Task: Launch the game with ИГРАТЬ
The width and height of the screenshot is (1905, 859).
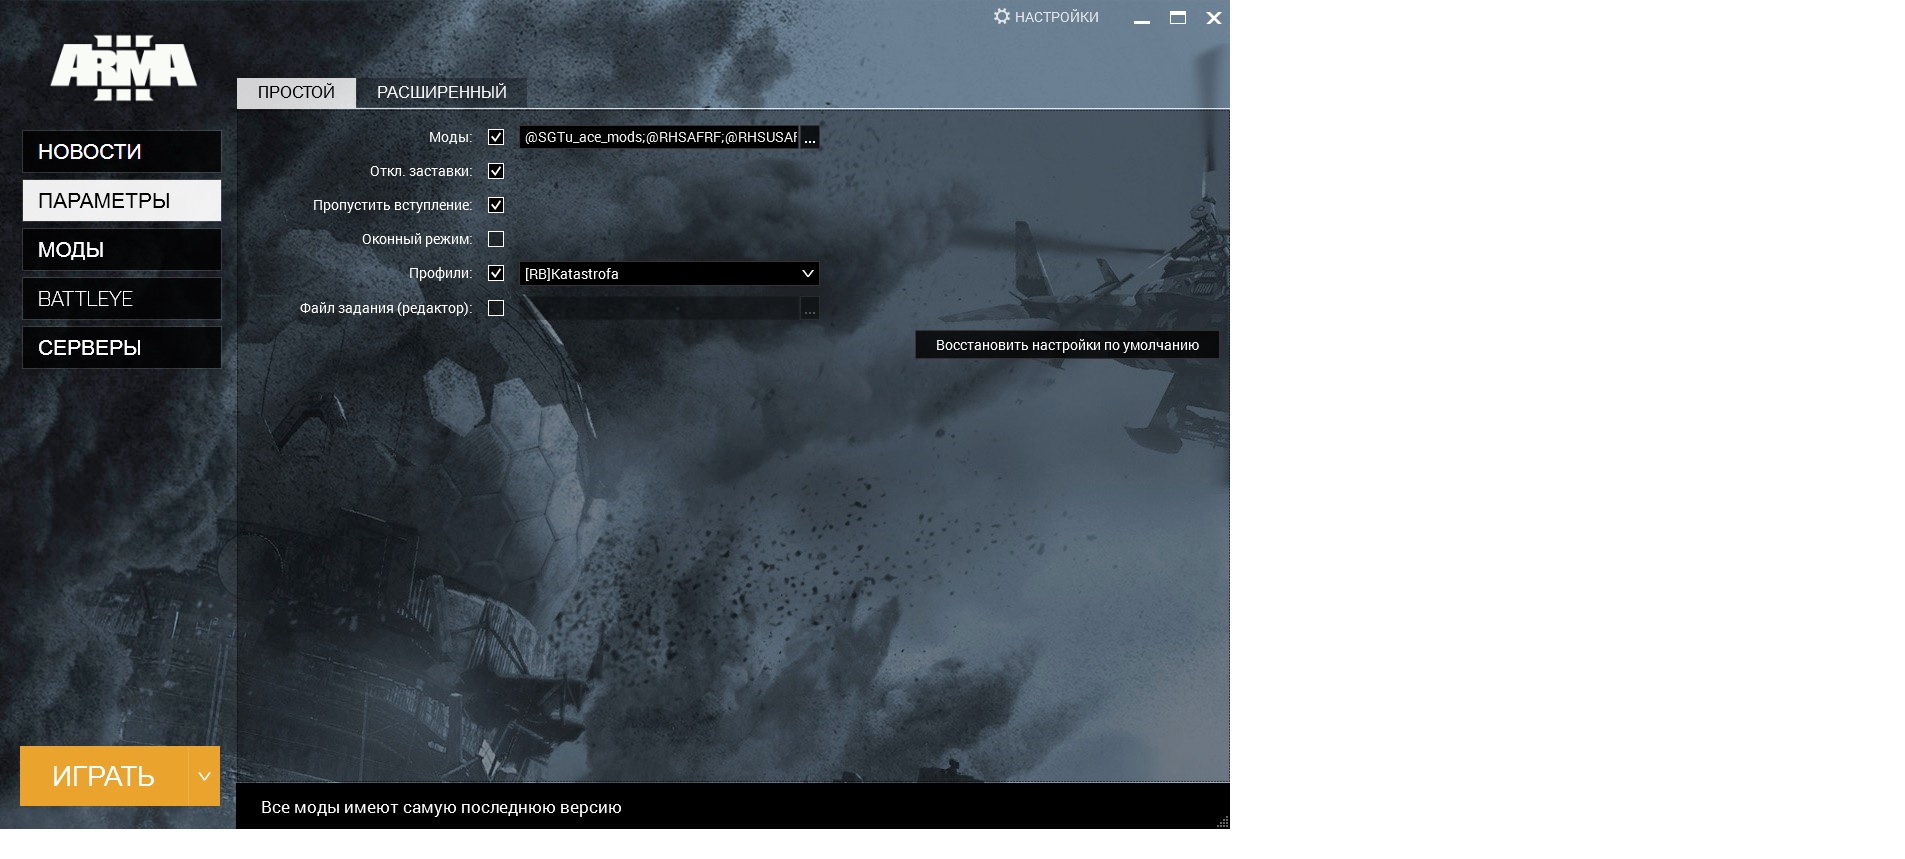Action: point(104,776)
